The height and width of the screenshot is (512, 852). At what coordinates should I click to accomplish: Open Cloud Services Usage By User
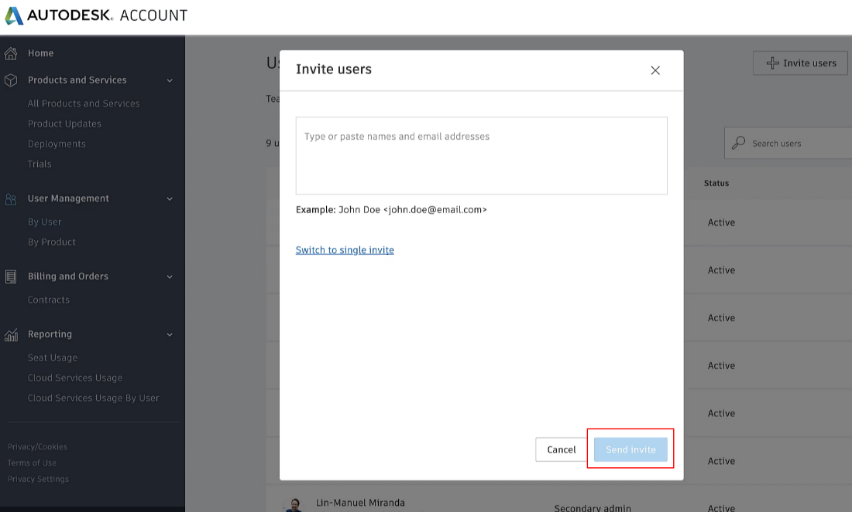(93, 398)
